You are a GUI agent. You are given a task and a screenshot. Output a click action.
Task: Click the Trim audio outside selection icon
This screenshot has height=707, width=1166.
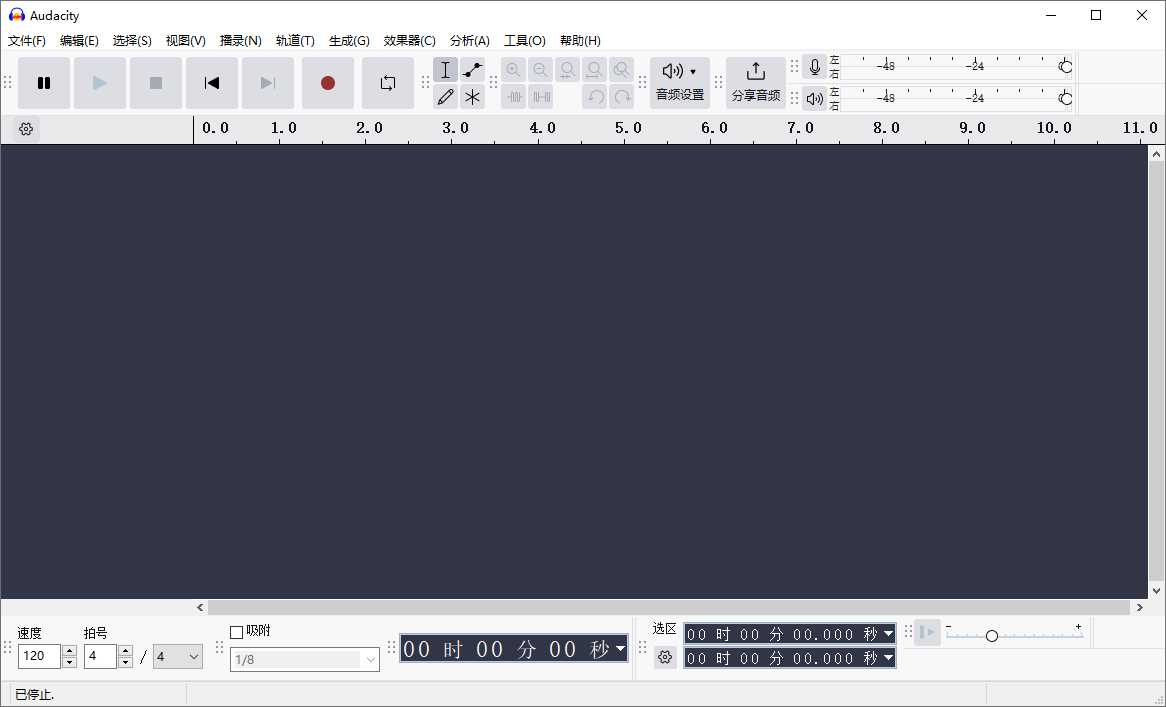pyautogui.click(x=513, y=97)
